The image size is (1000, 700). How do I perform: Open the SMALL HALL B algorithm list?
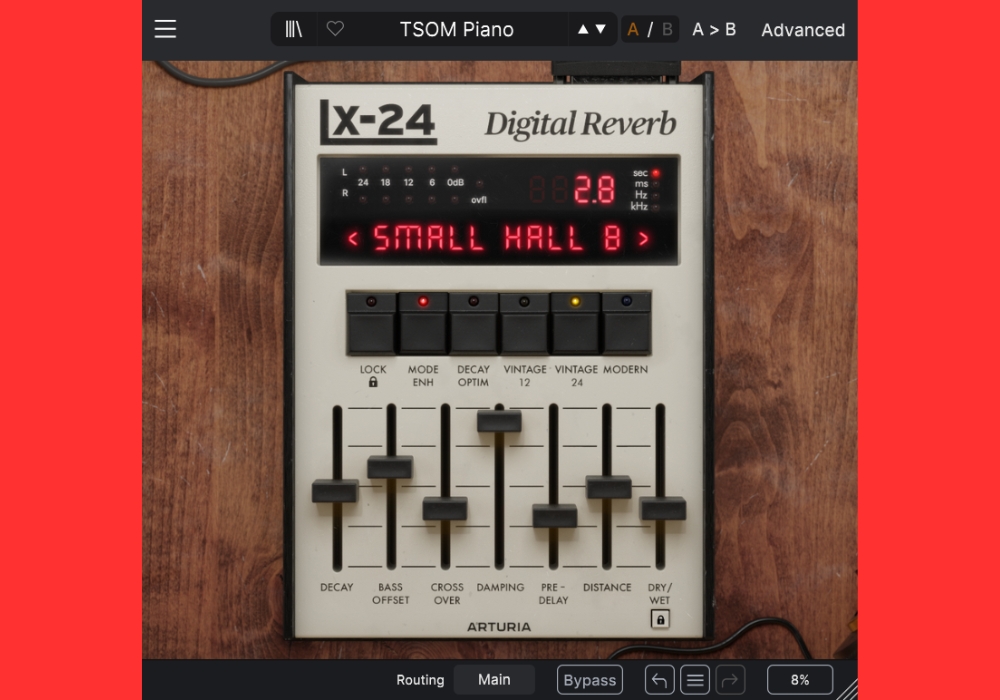coord(497,238)
